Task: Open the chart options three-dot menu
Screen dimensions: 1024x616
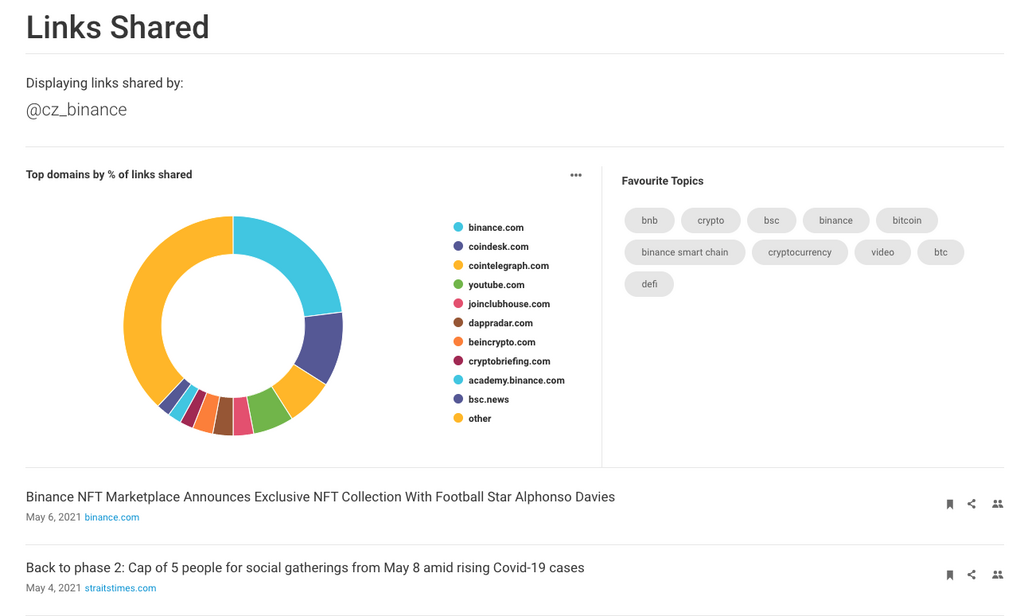Action: 576,175
